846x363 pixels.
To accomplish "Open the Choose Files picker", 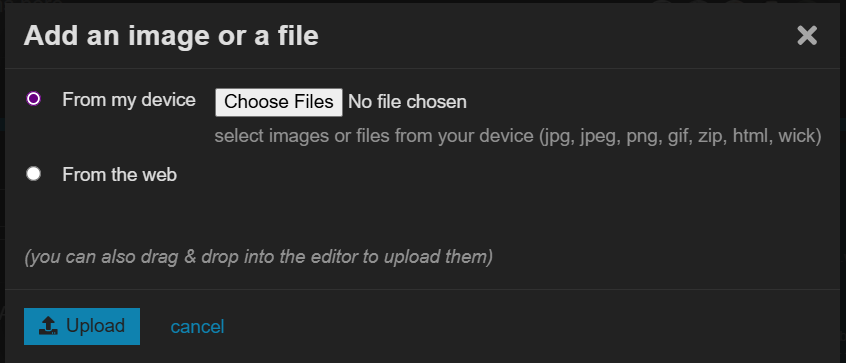I will click(x=278, y=102).
